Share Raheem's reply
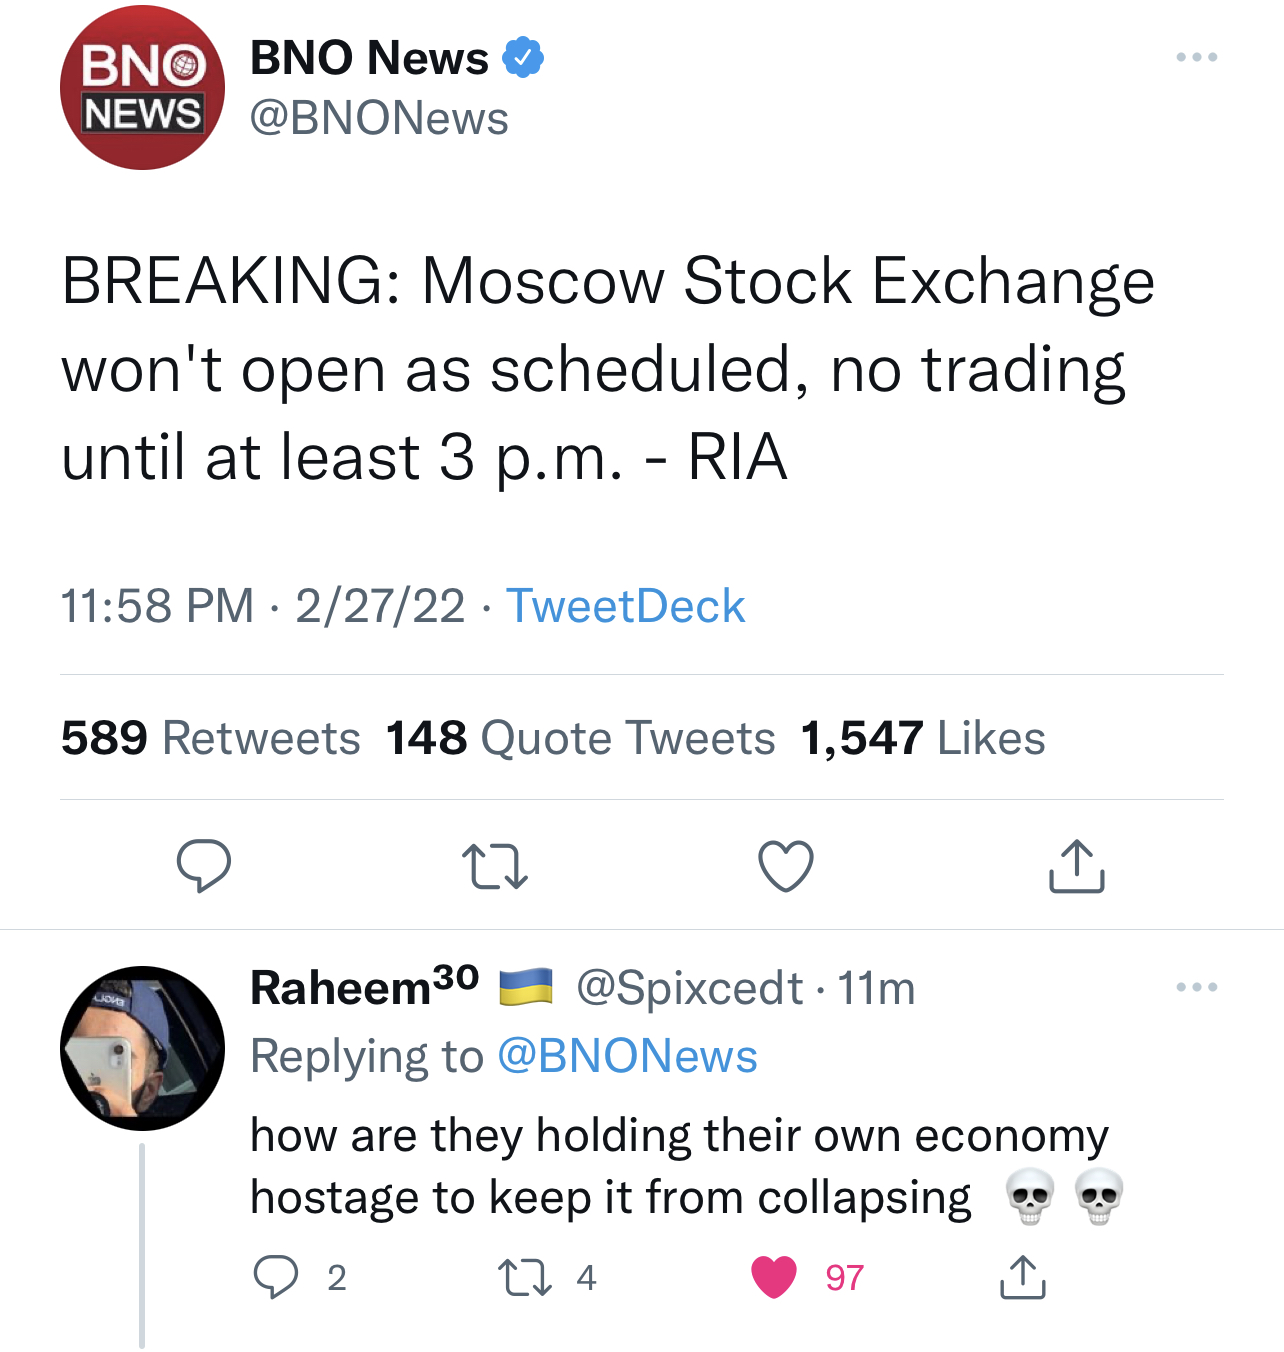This screenshot has height=1352, width=1284. pos(1022,1277)
